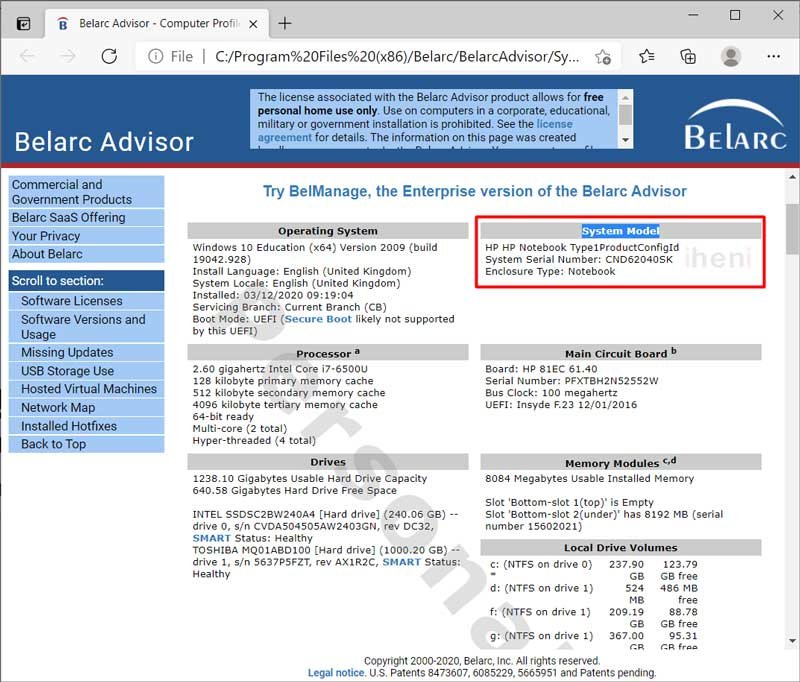Click the page scrollbar up arrow
The height and width of the screenshot is (682, 800).
point(792,177)
